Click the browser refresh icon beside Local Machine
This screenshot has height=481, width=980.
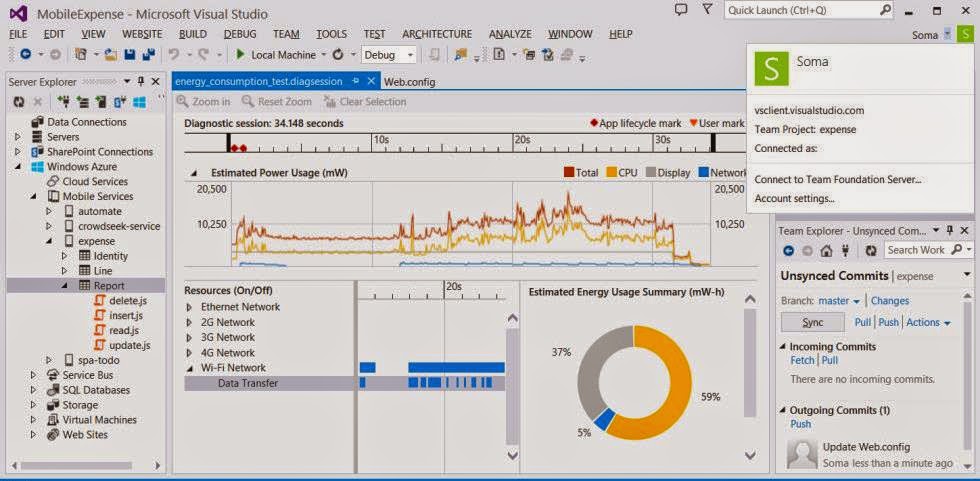[x=338, y=55]
